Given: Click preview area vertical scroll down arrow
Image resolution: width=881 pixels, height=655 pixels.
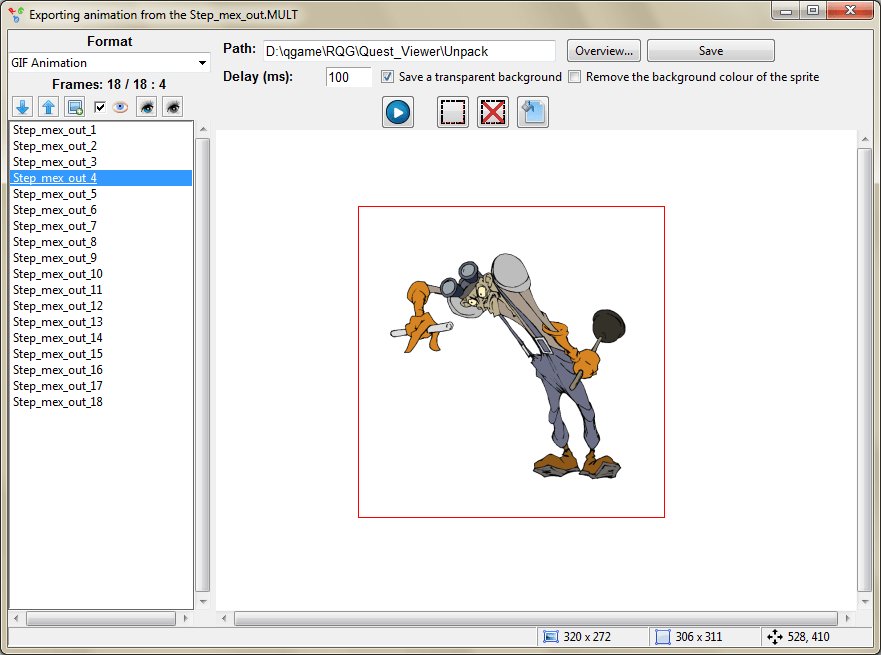Looking at the screenshot, I should click(865, 602).
